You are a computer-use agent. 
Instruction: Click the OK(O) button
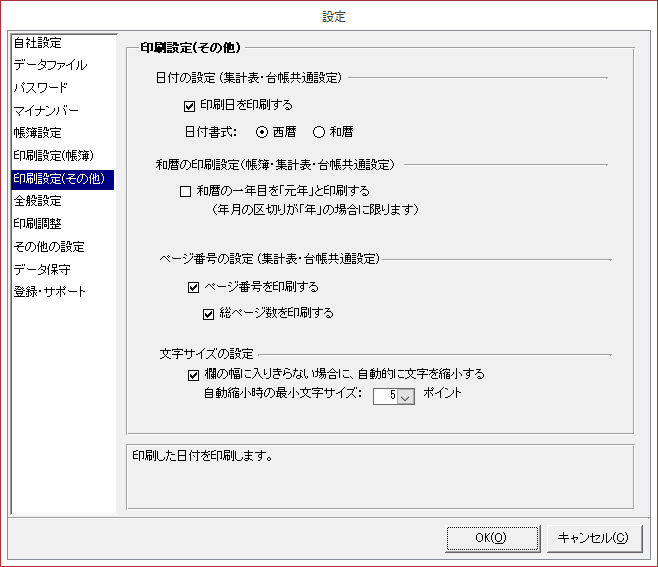click(491, 538)
